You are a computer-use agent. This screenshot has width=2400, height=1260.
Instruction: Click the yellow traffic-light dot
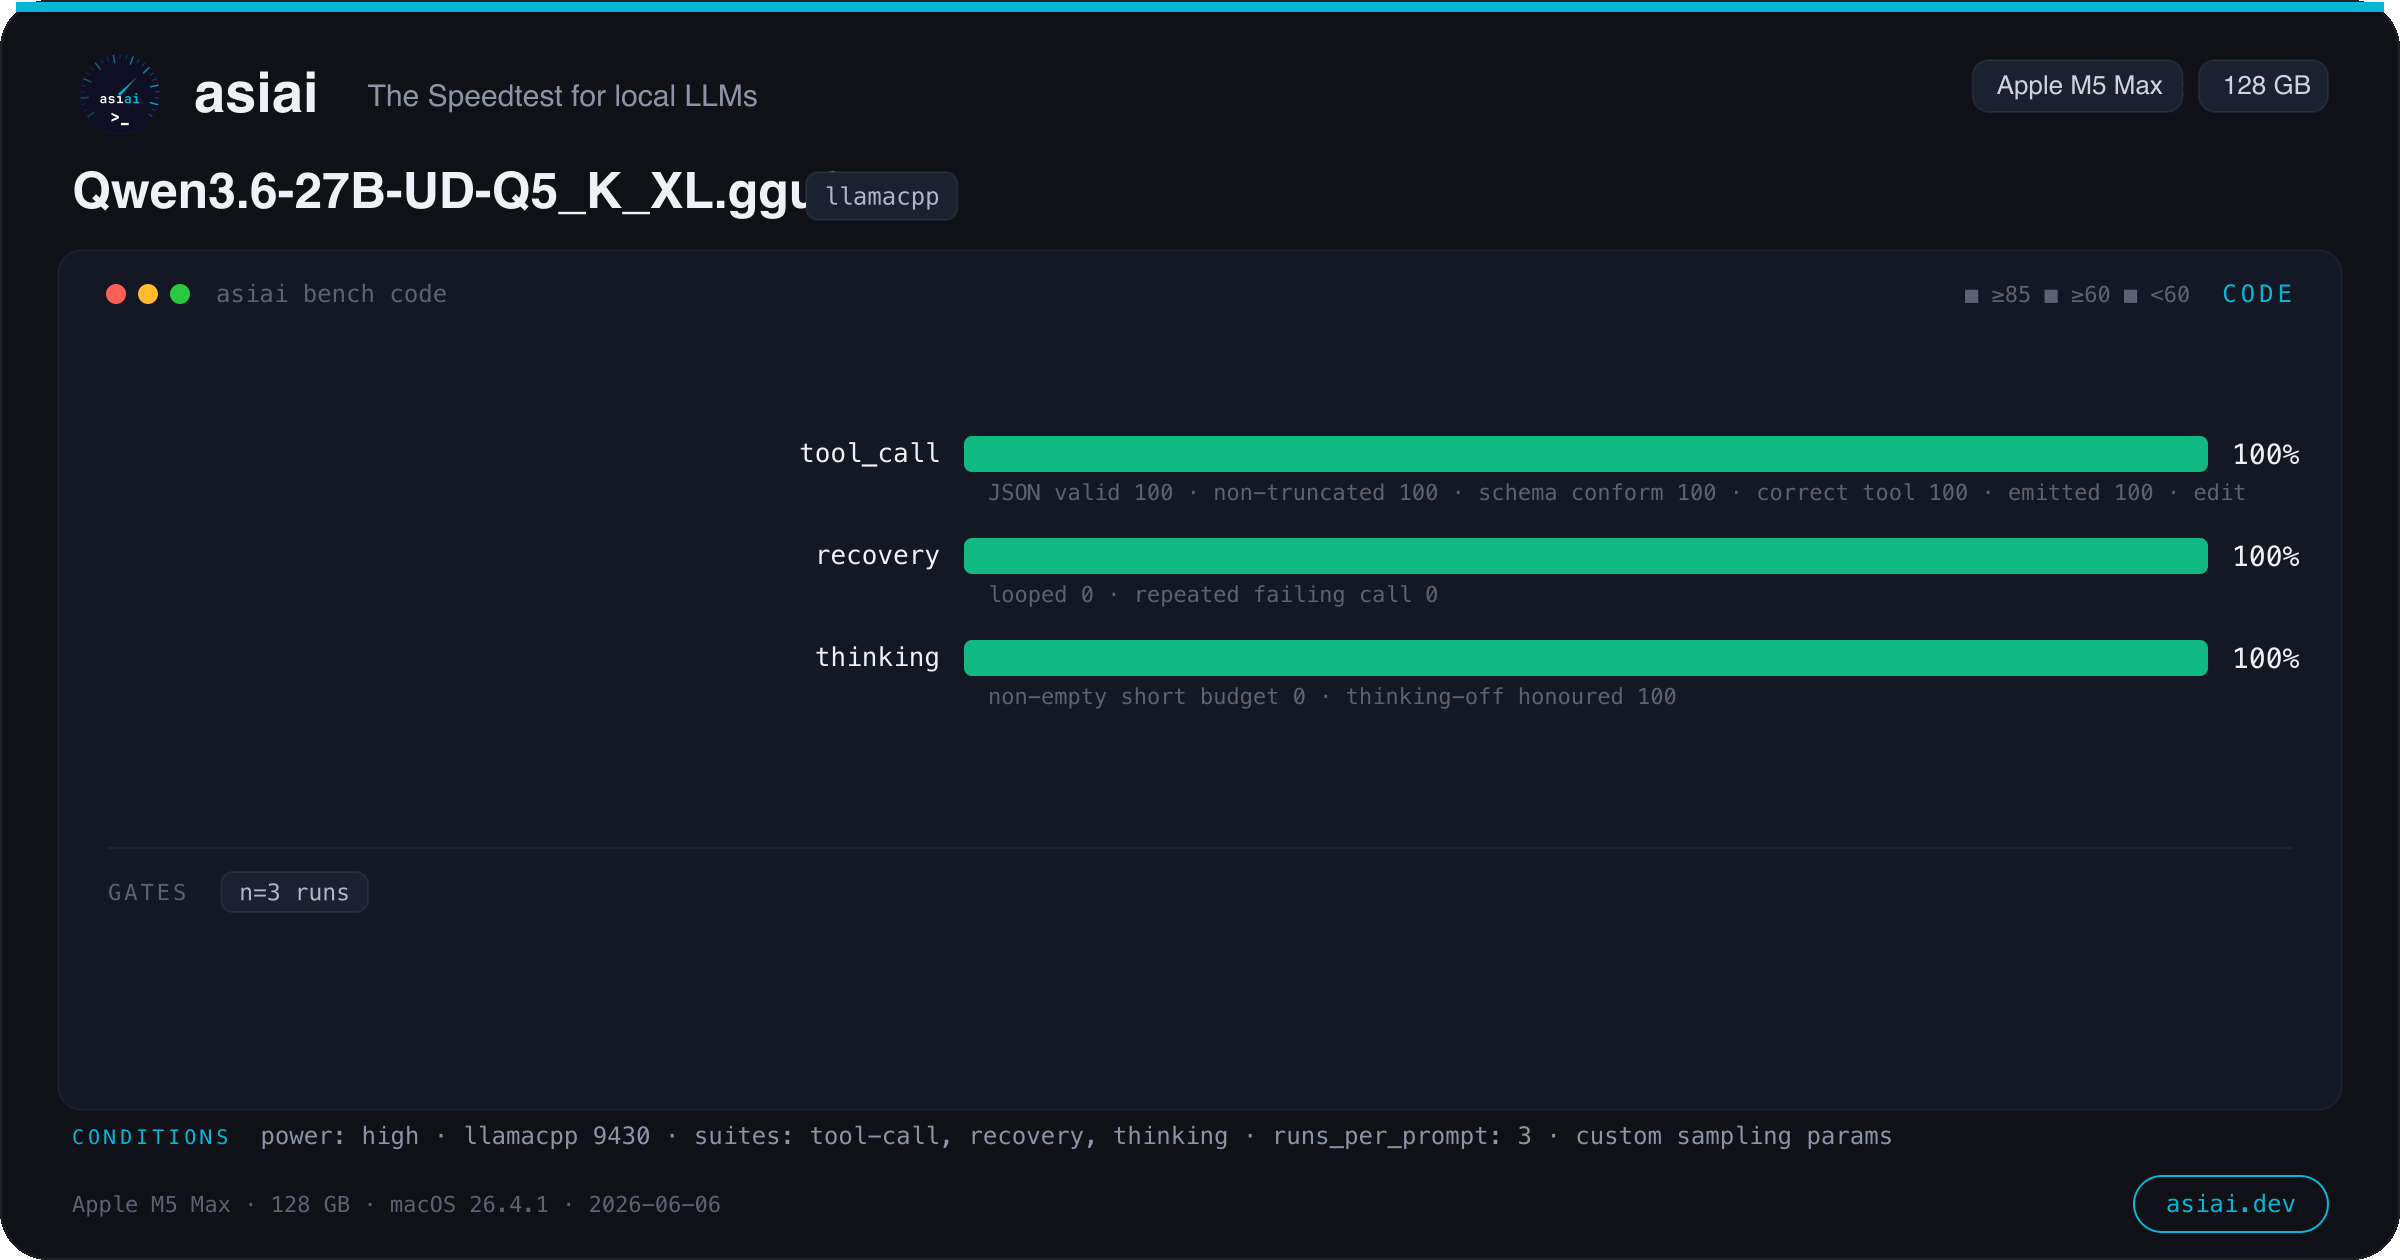pos(148,294)
